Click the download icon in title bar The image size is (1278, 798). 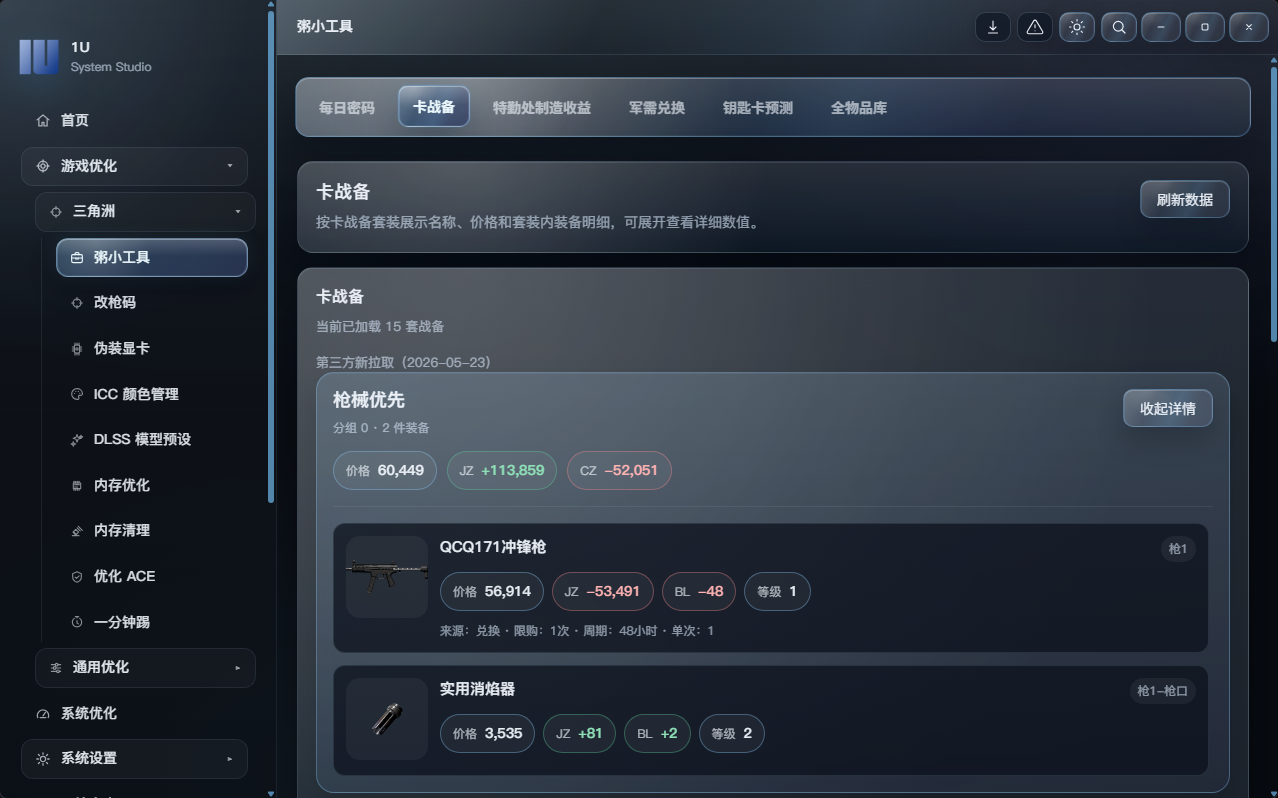click(993, 27)
